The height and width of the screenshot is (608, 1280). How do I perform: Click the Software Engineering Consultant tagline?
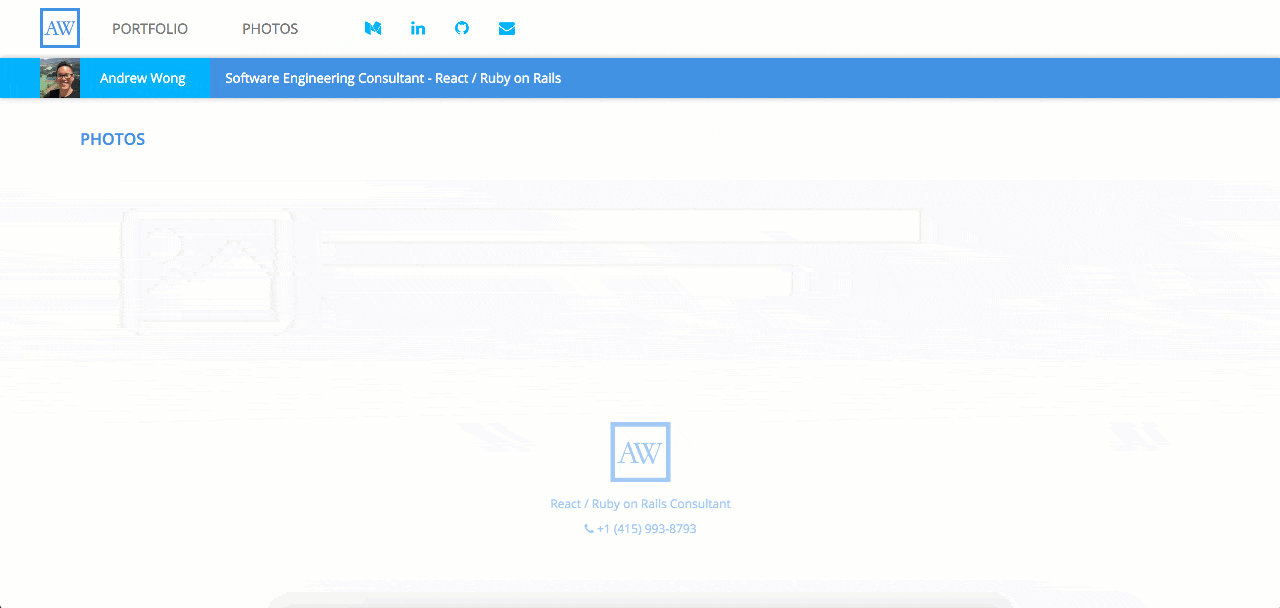(x=393, y=78)
